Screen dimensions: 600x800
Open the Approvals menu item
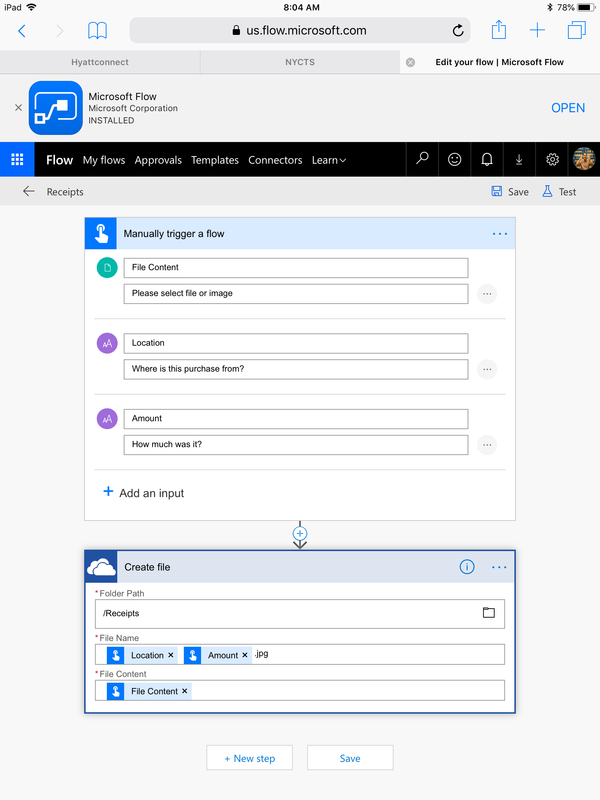[158, 160]
